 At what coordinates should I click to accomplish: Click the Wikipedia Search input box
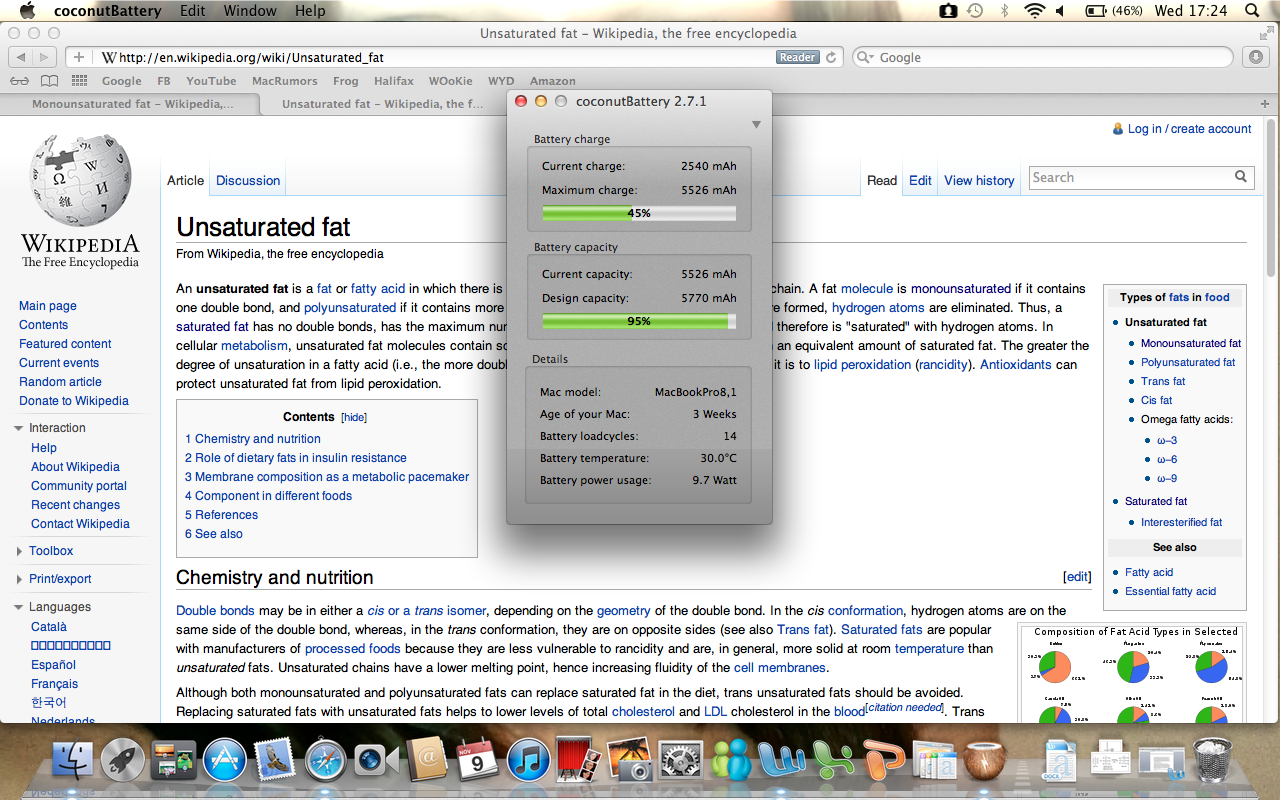1130,177
